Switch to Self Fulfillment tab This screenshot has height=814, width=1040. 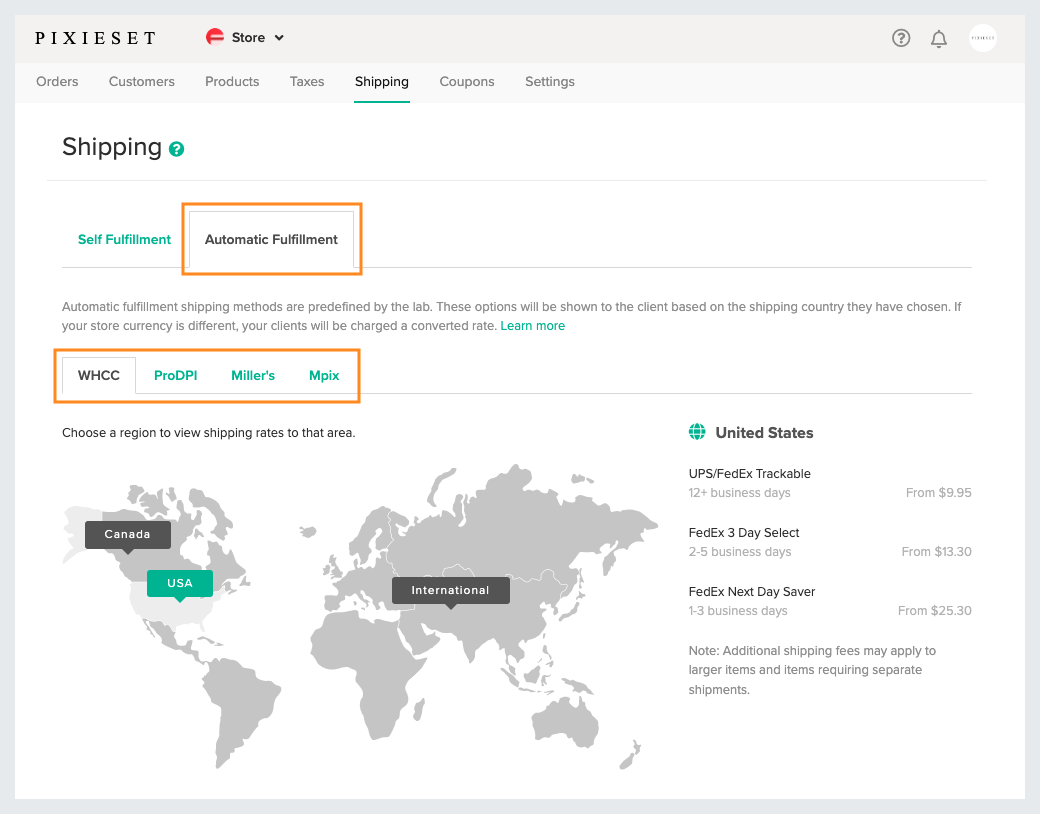pyautogui.click(x=125, y=239)
